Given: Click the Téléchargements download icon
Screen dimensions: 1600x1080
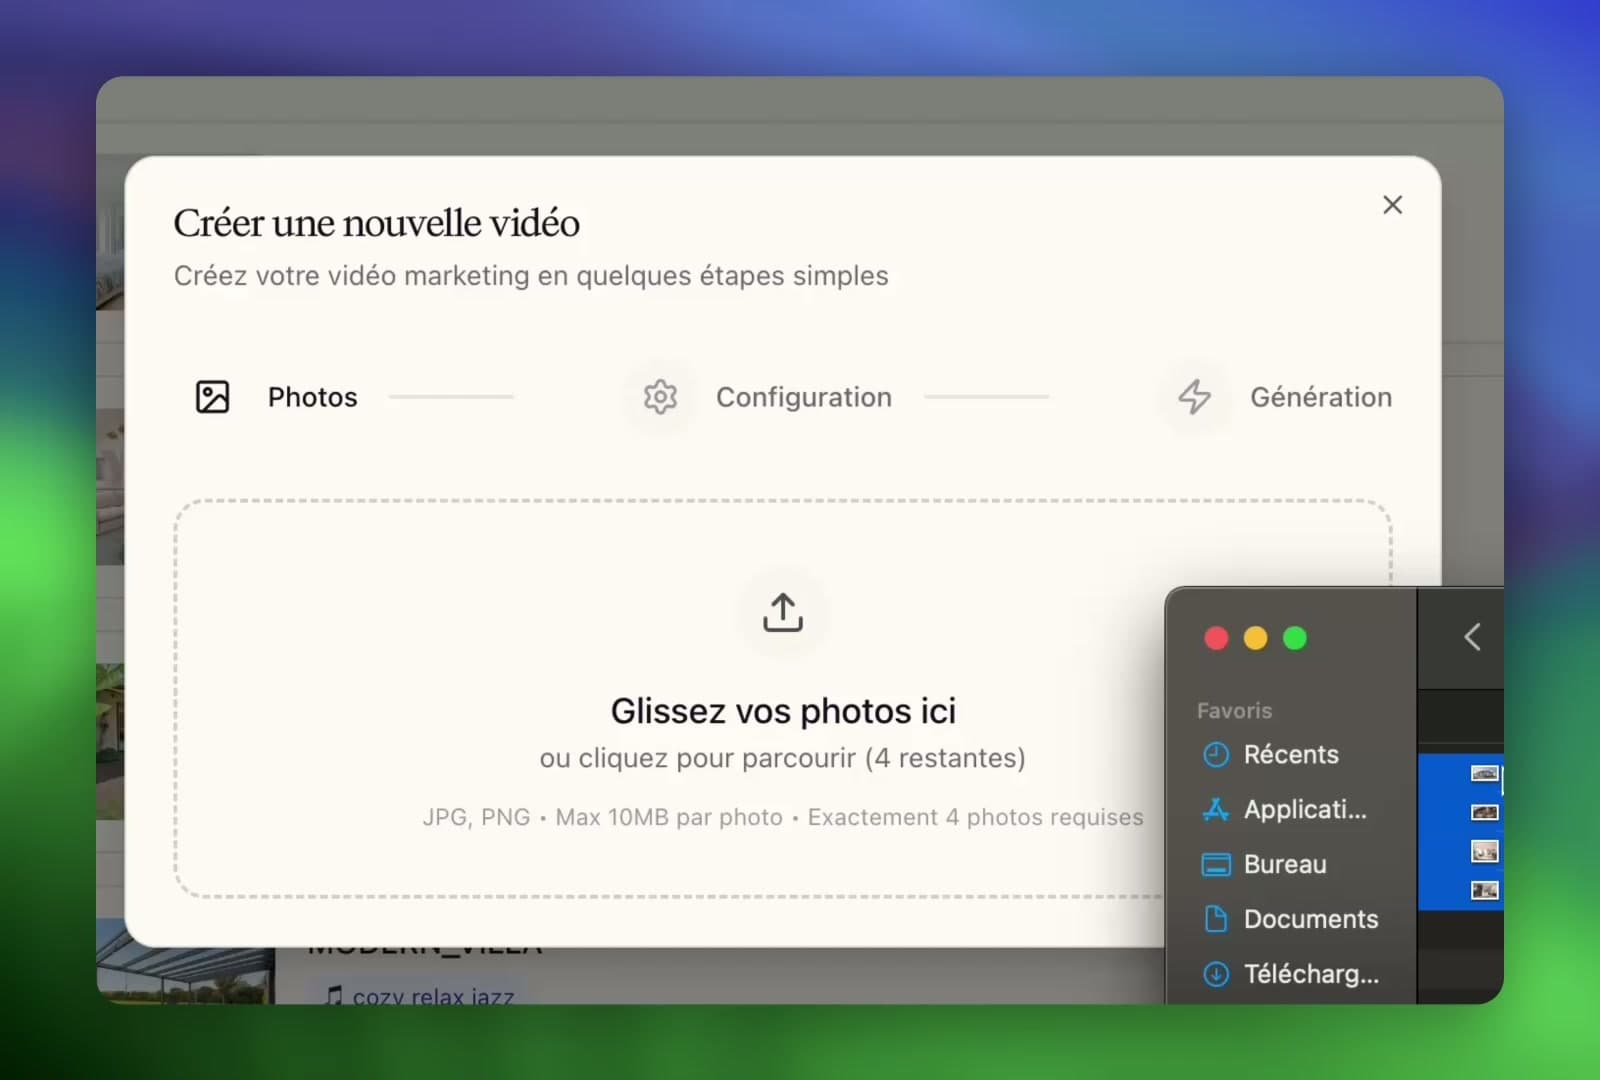Looking at the screenshot, I should (x=1214, y=973).
